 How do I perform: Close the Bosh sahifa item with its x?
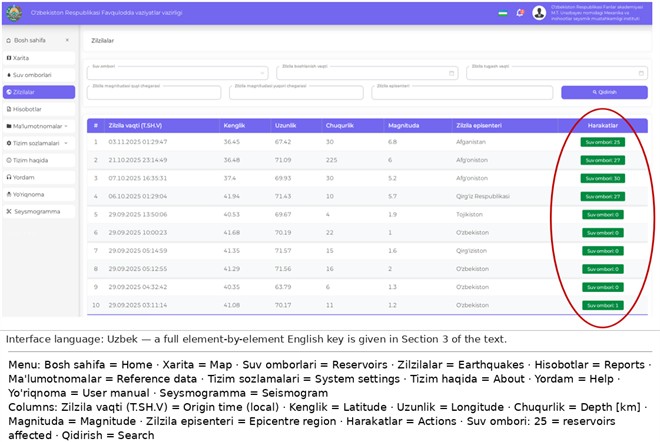point(67,40)
